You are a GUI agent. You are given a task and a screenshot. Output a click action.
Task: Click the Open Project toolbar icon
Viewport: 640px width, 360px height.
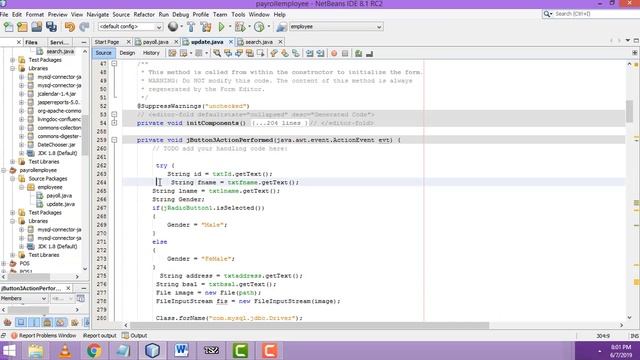coord(36,27)
